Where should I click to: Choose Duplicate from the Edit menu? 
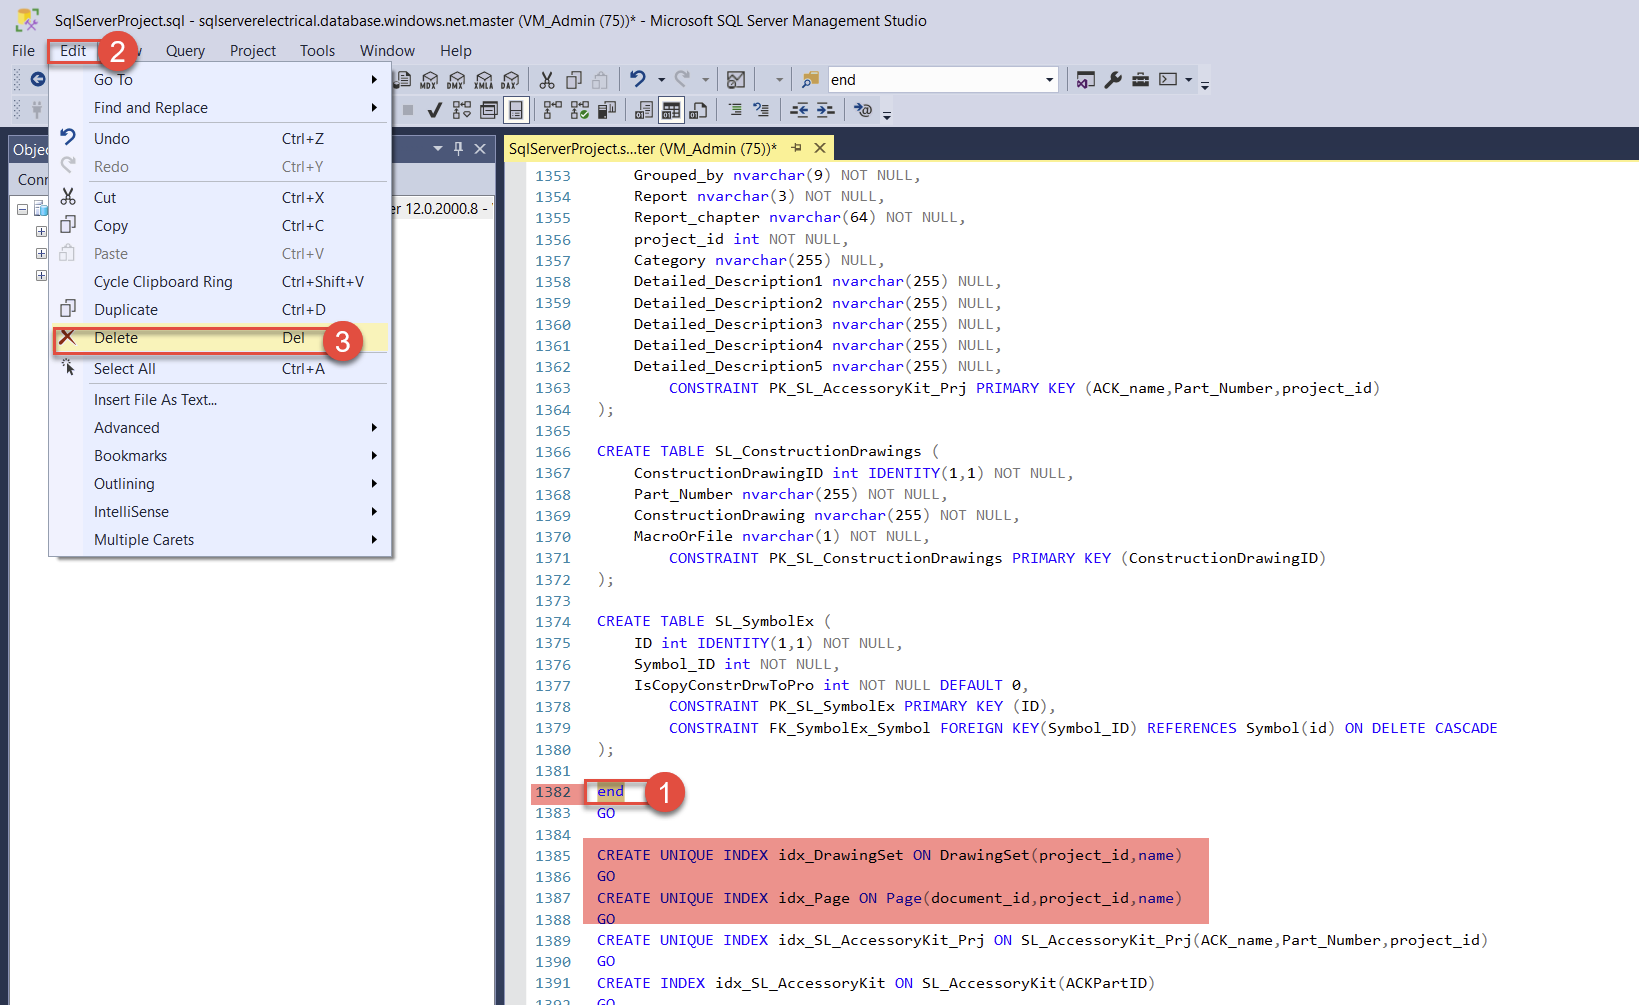220,310
